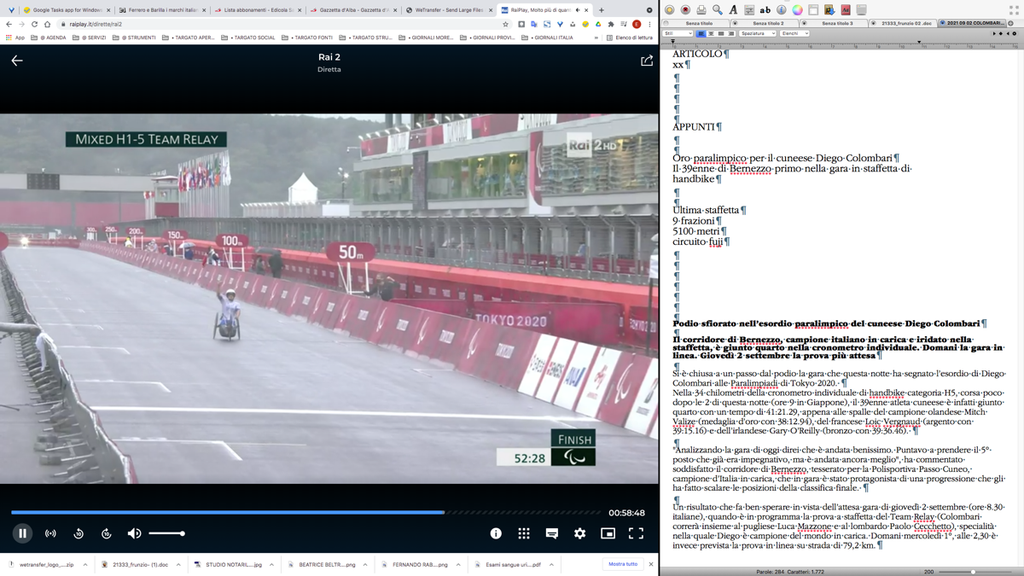1024x576 pixels.
Task: Click the share icon for Rai 2
Action: [x=646, y=60]
